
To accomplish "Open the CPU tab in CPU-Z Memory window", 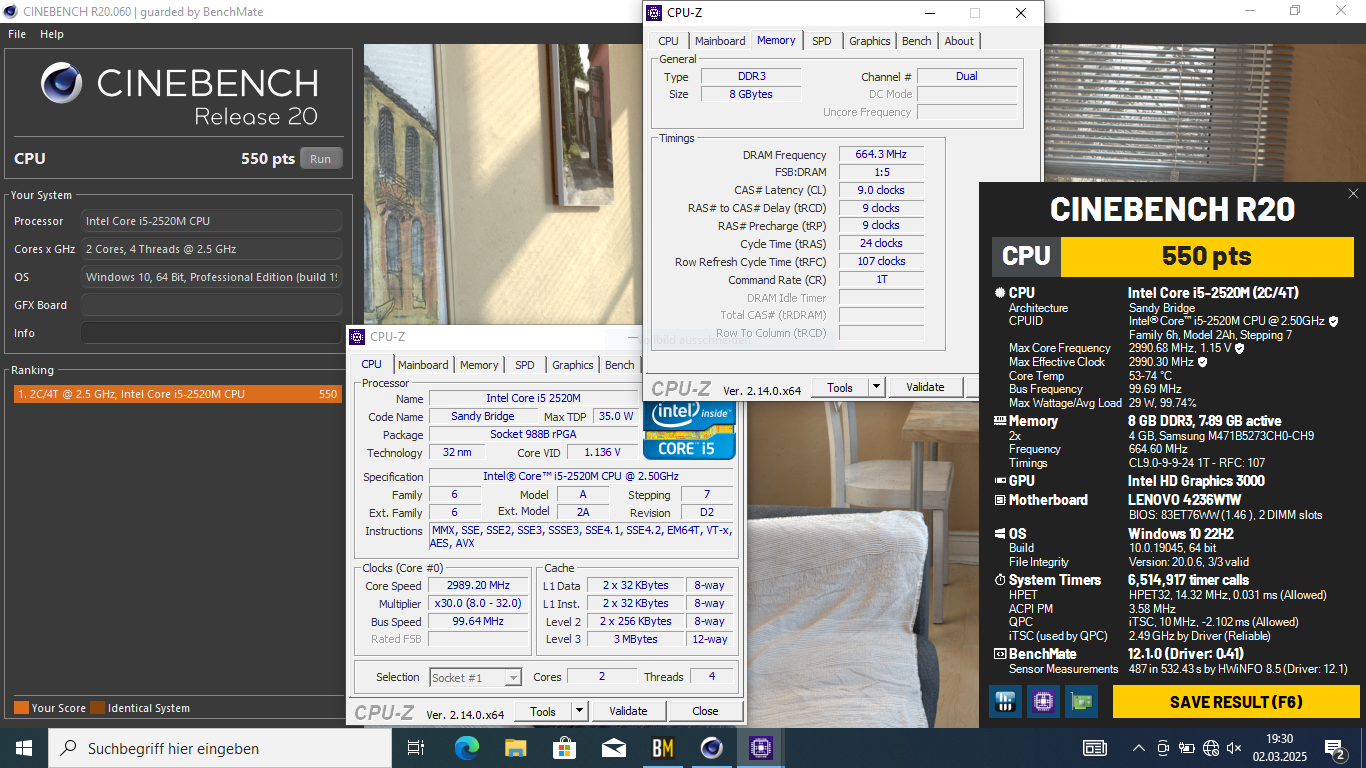I will click(668, 41).
